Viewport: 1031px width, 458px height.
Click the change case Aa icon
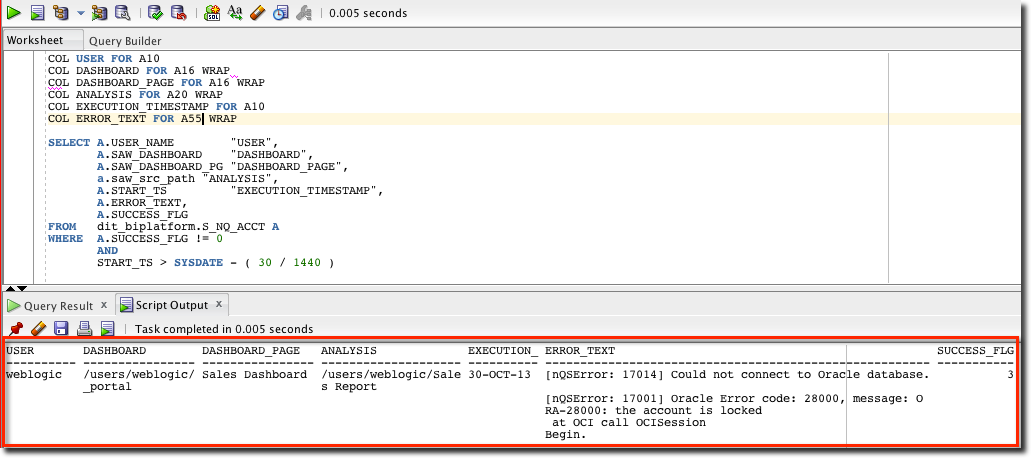[235, 12]
